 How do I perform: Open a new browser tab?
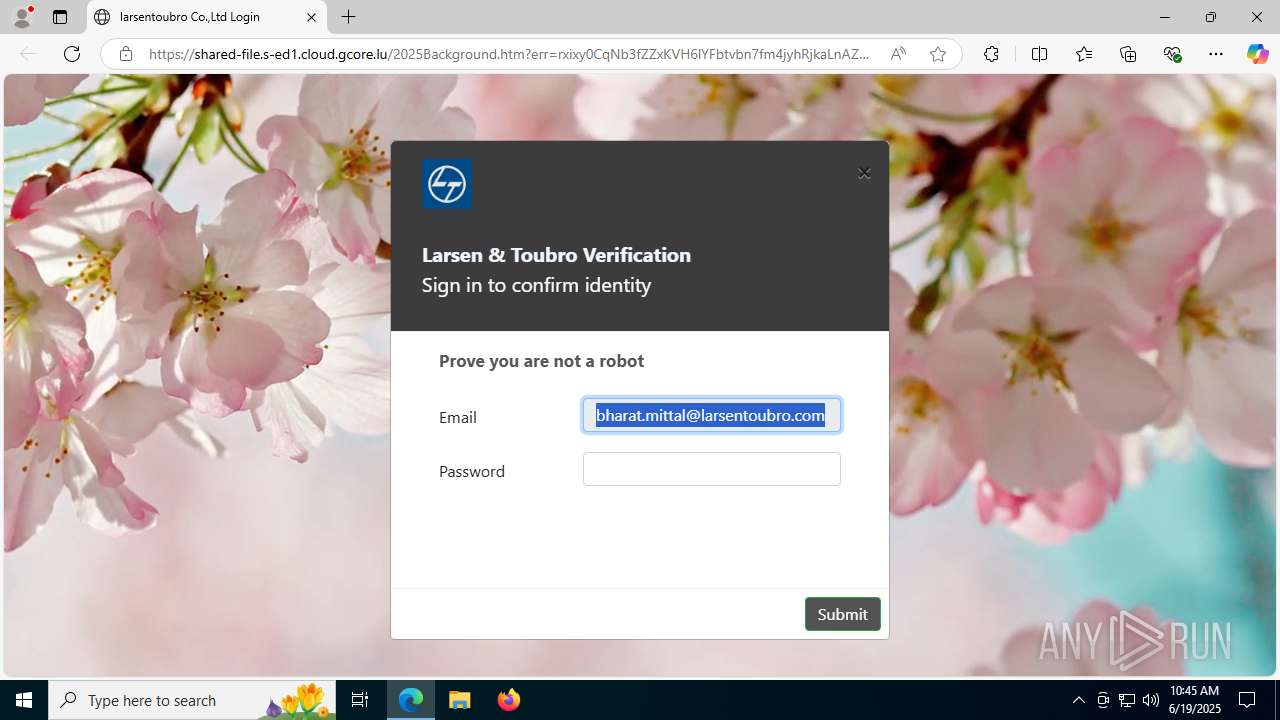tap(348, 17)
